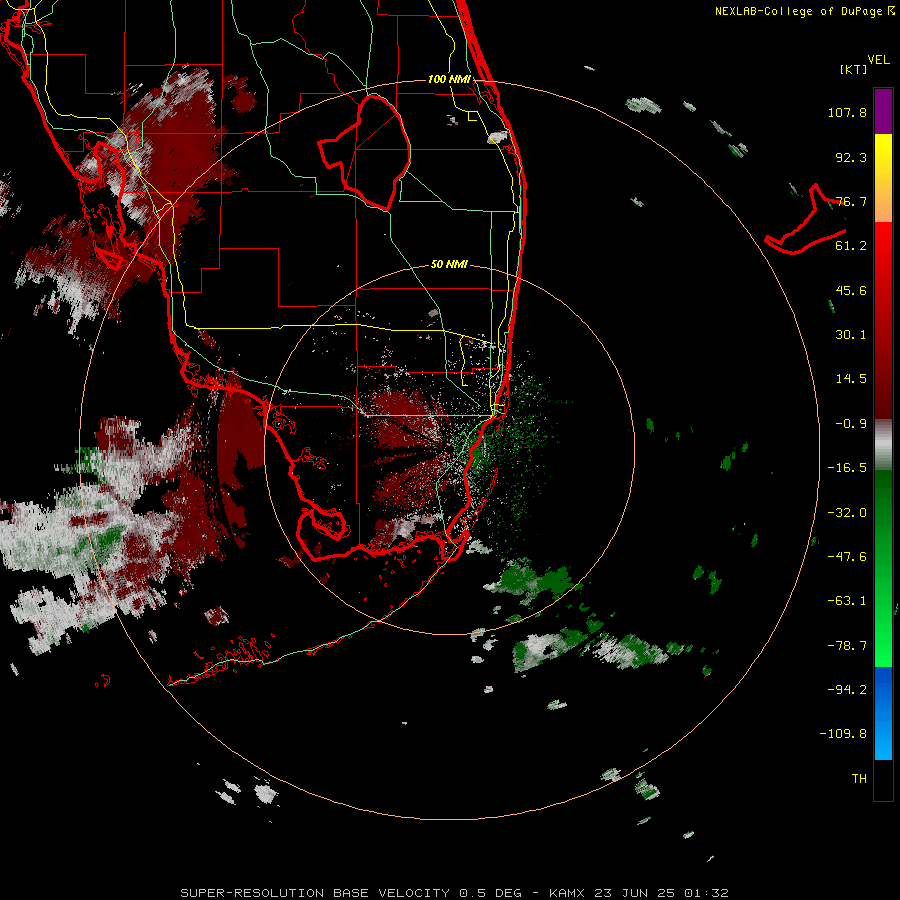900x900 pixels.
Task: Click the -0.9 legend value
Action: (851, 424)
